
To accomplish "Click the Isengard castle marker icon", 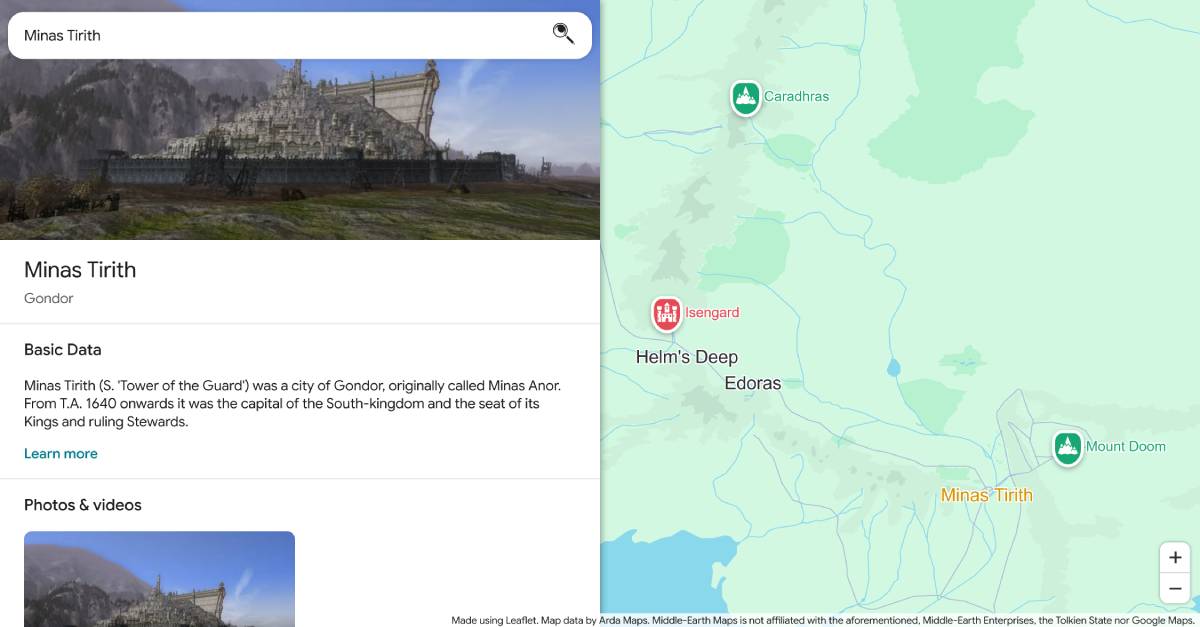I will click(667, 313).
